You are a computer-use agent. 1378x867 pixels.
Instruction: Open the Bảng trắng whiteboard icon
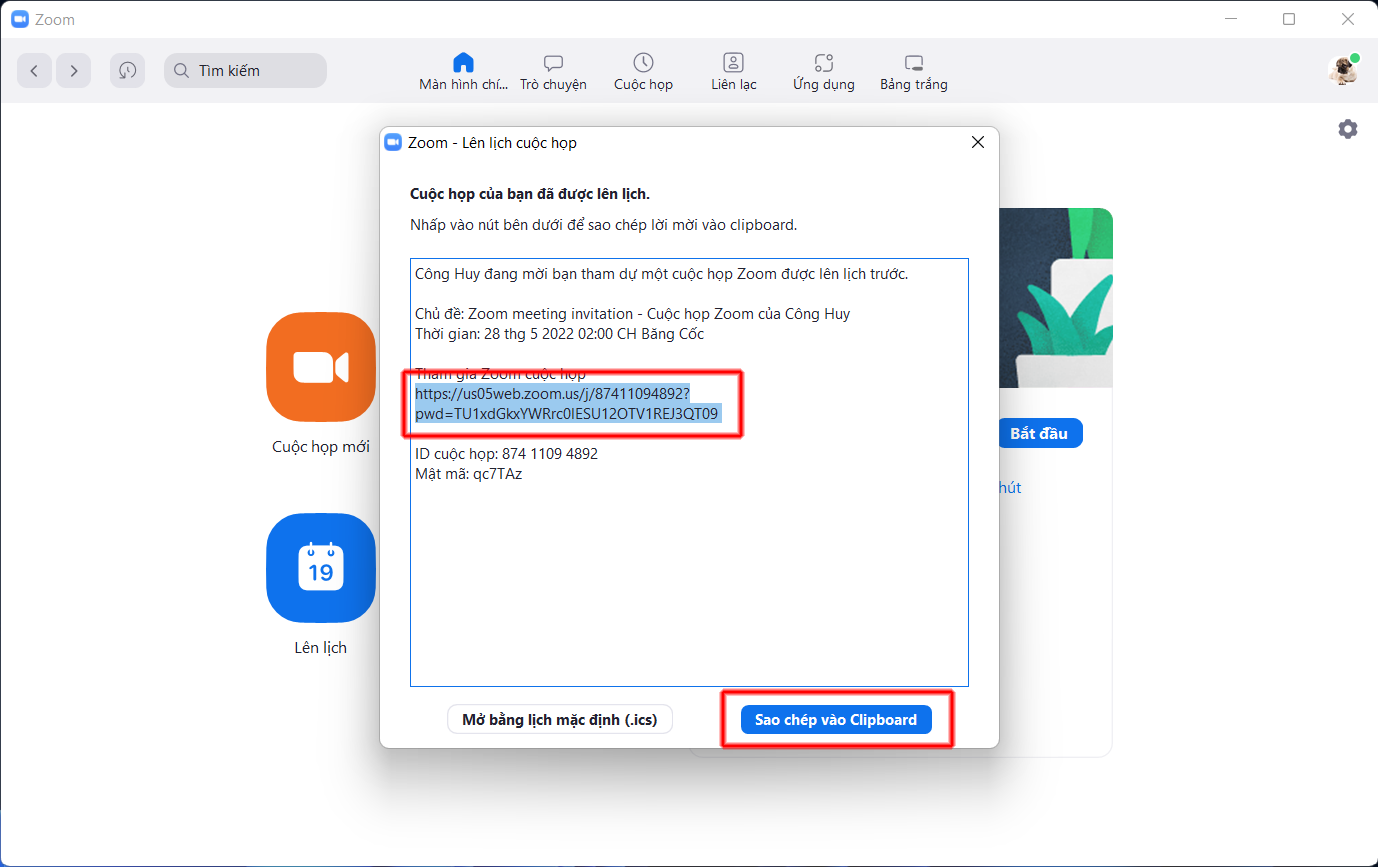point(912,70)
